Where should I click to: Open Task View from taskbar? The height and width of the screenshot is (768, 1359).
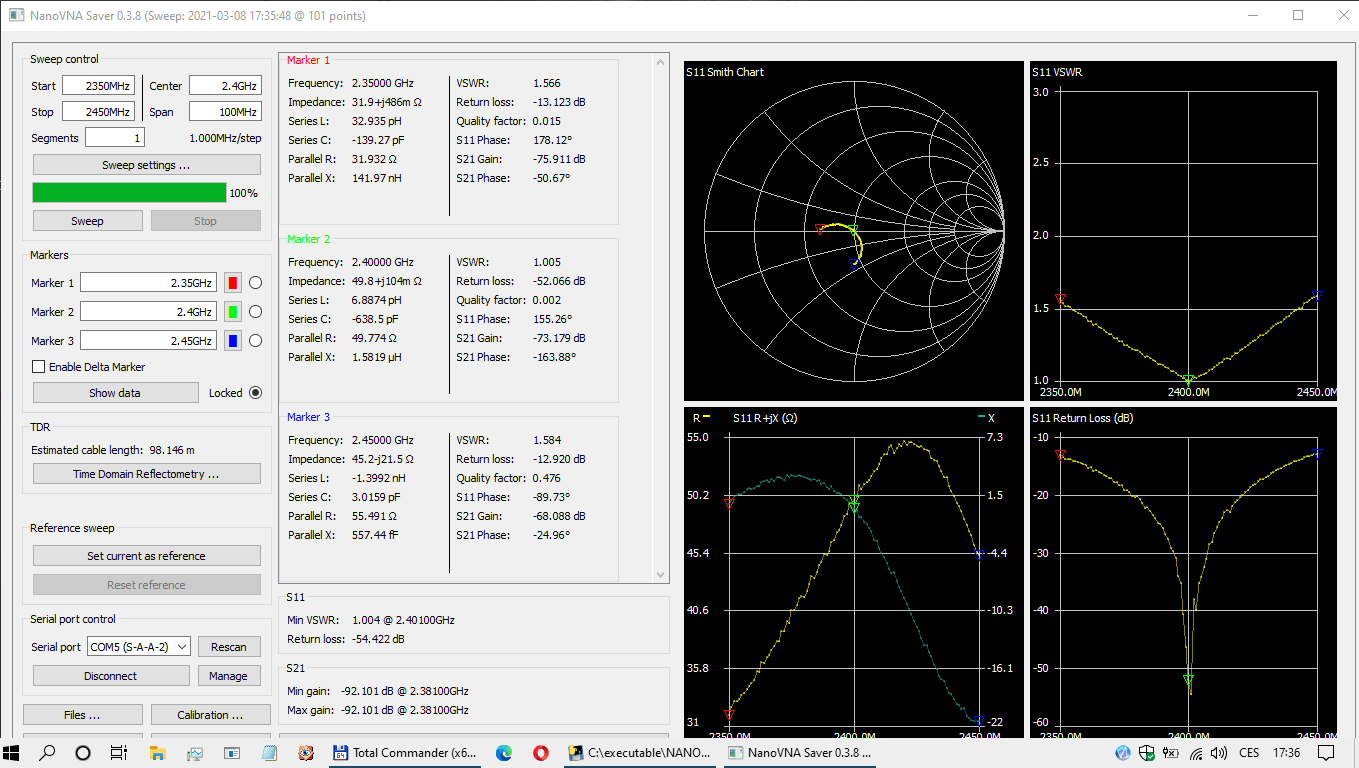[x=118, y=752]
